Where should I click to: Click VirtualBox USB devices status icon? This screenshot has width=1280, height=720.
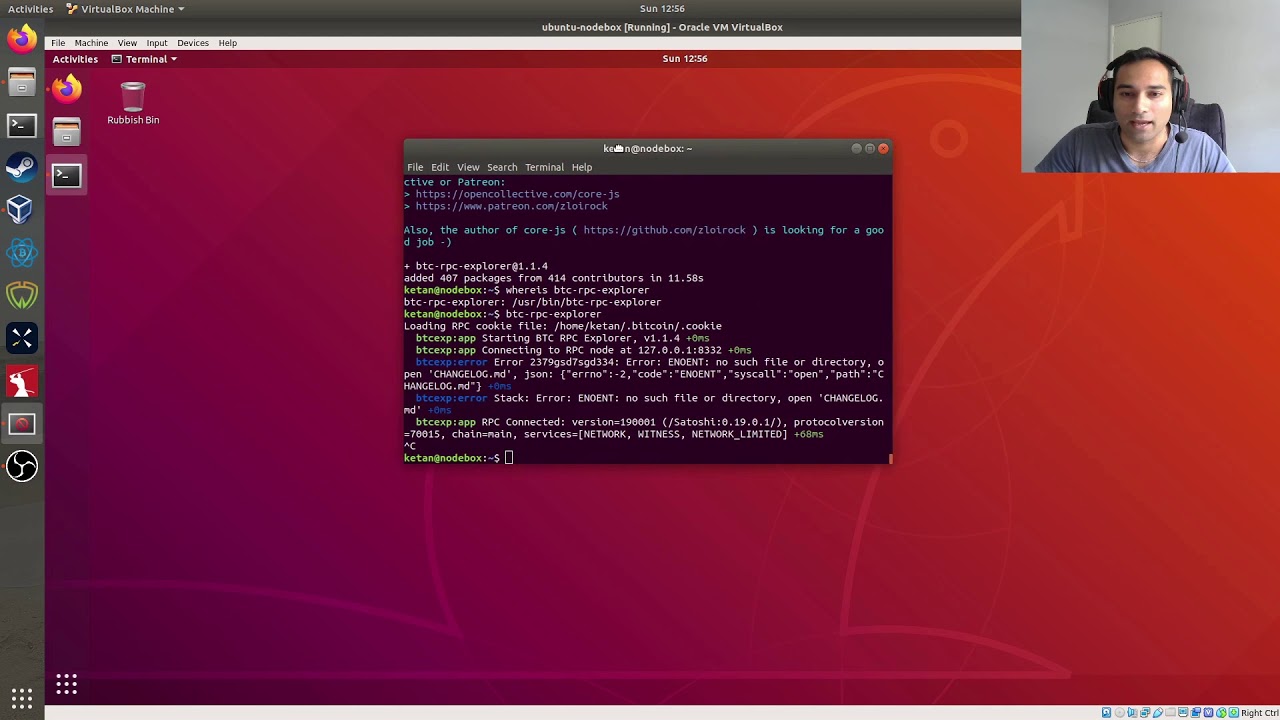coord(1158,712)
